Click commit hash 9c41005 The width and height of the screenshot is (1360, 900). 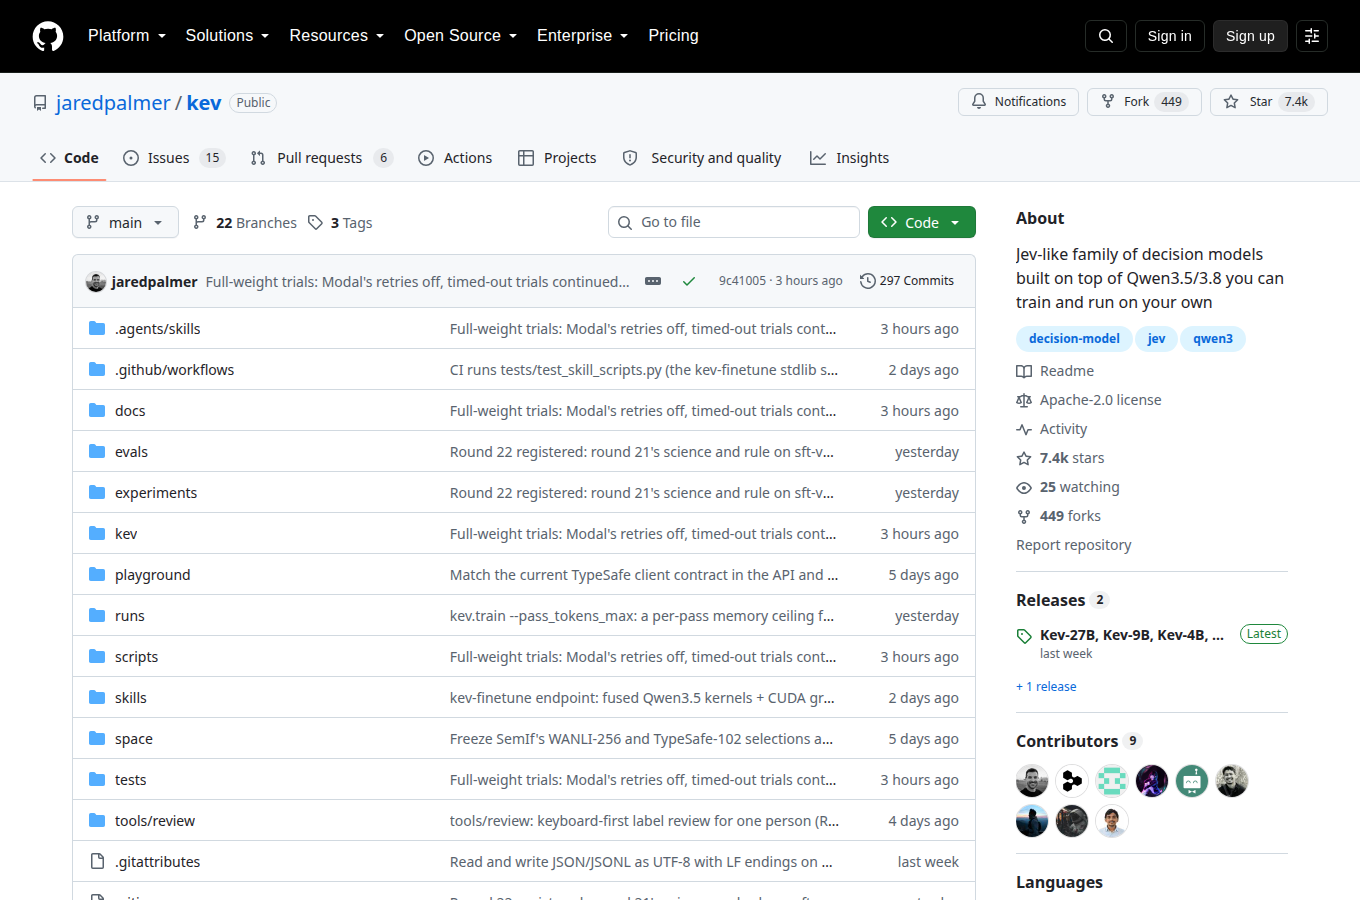click(742, 281)
